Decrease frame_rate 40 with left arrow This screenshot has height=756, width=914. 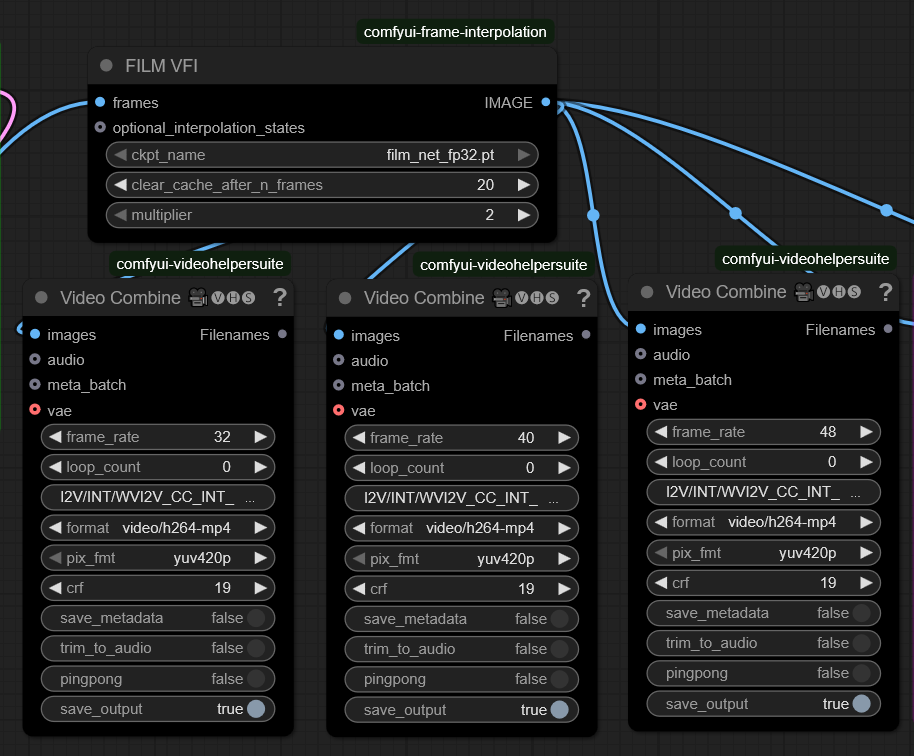point(359,437)
